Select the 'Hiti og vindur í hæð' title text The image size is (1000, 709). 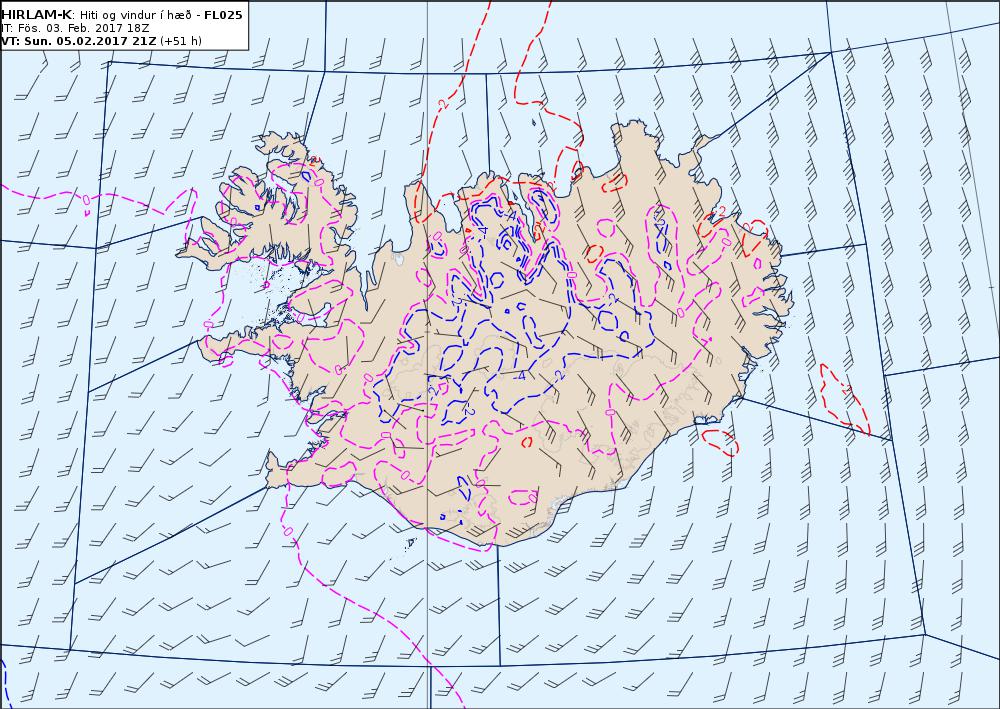tap(136, 15)
